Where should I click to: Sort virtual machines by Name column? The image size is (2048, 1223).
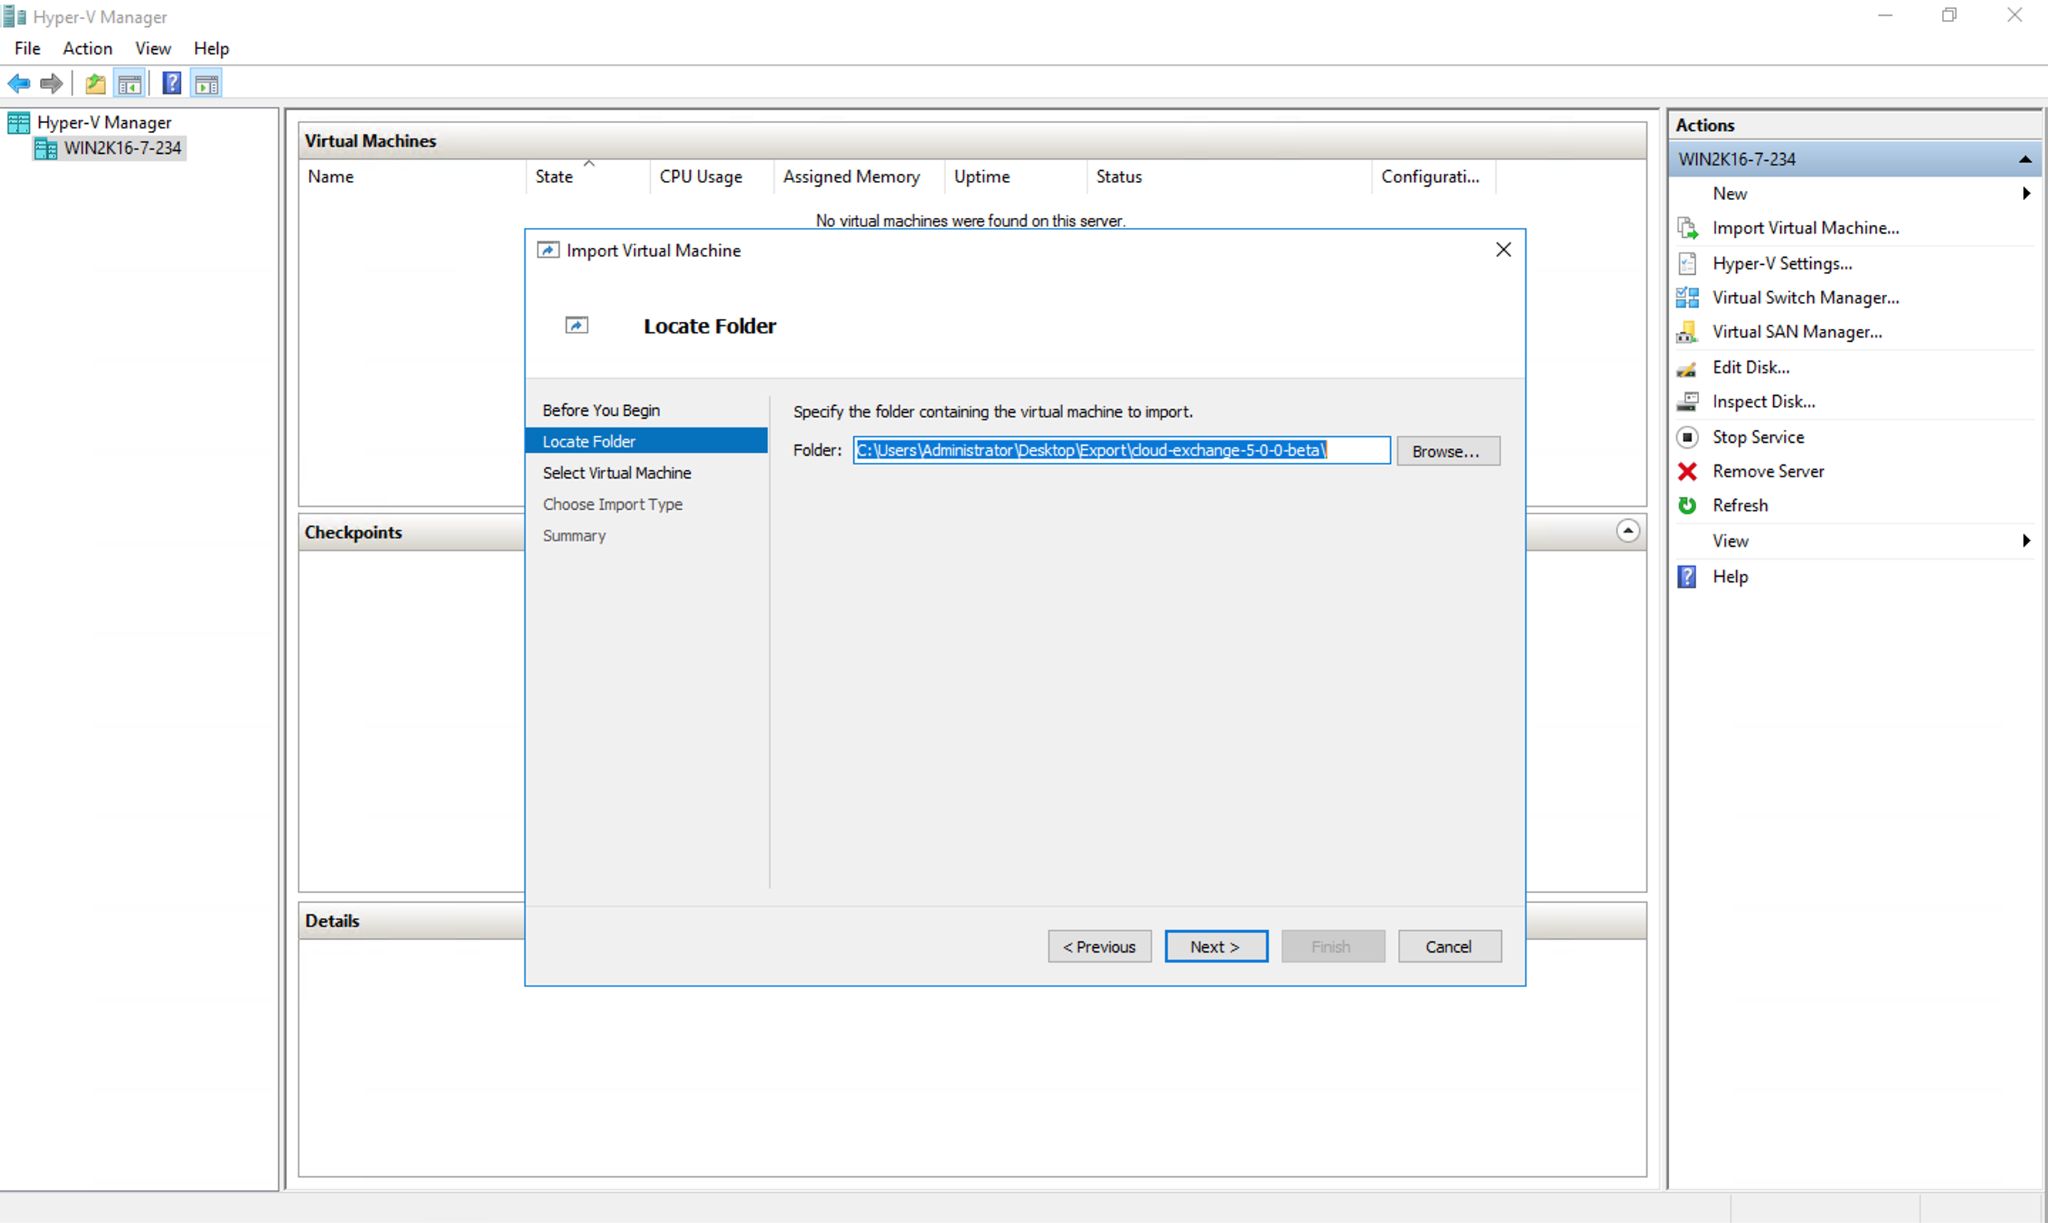pos(412,176)
